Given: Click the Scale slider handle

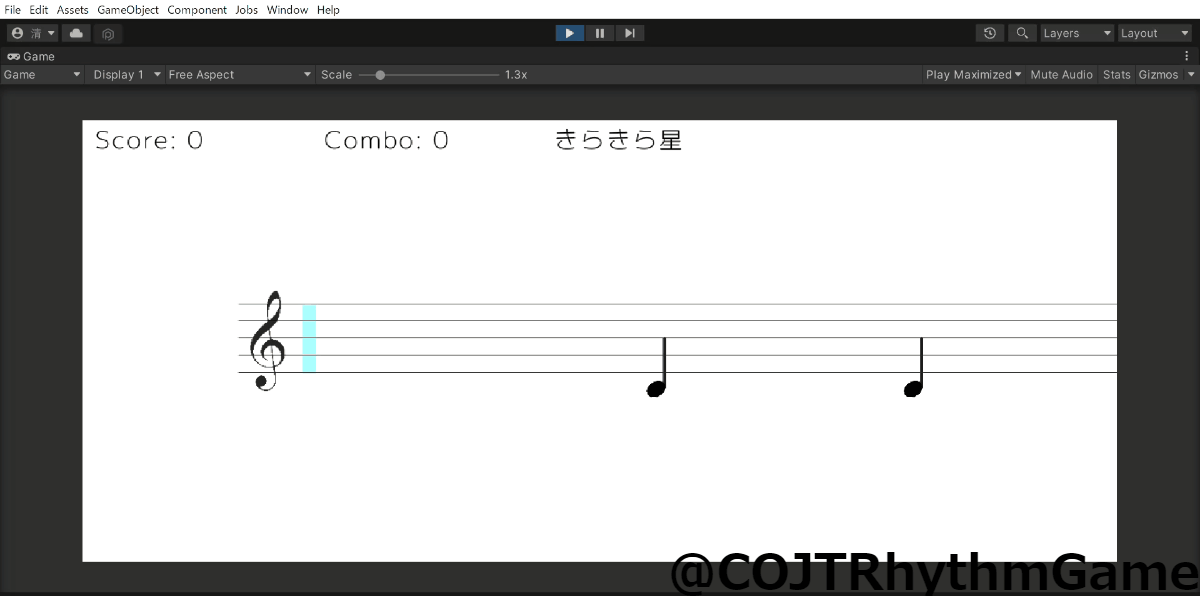Looking at the screenshot, I should pos(380,75).
